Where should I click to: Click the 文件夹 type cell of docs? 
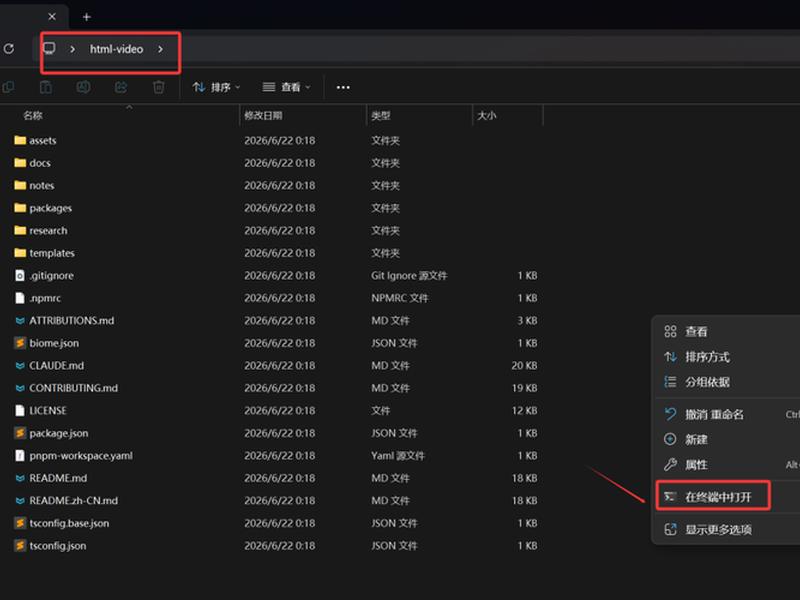(x=385, y=163)
